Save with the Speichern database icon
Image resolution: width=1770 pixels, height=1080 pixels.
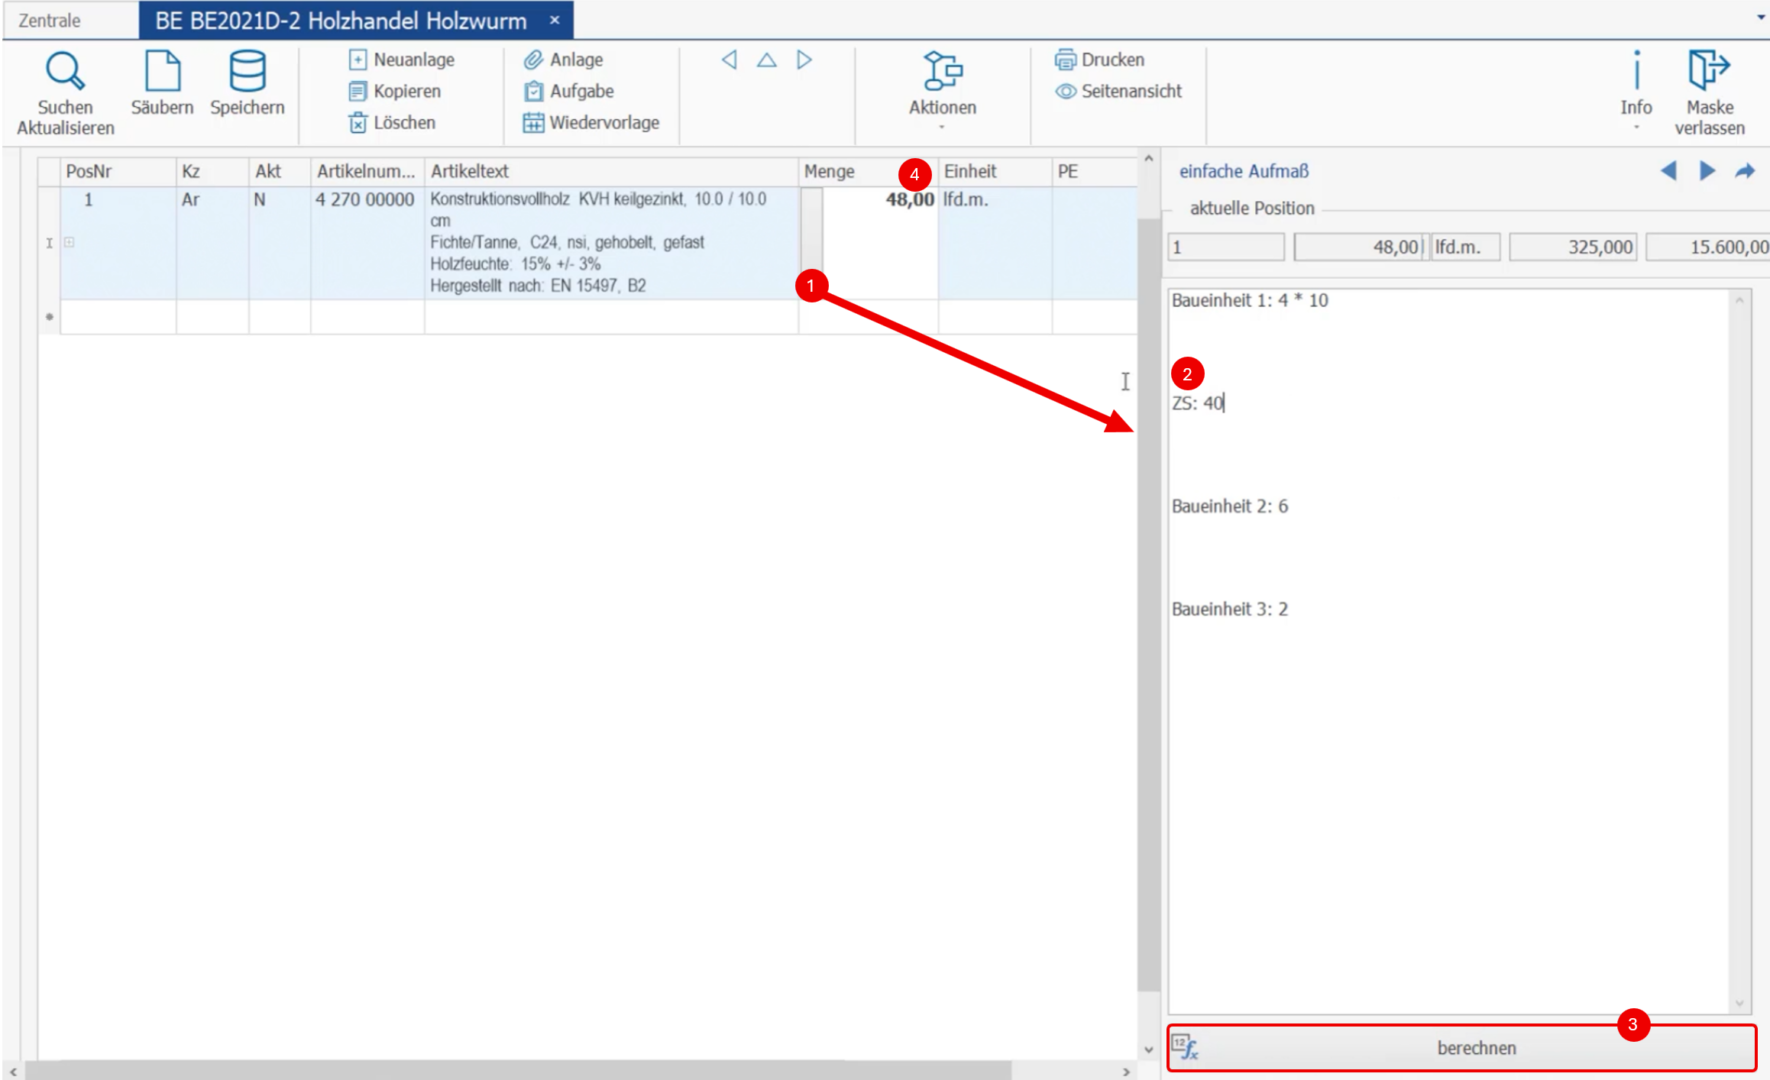[247, 71]
